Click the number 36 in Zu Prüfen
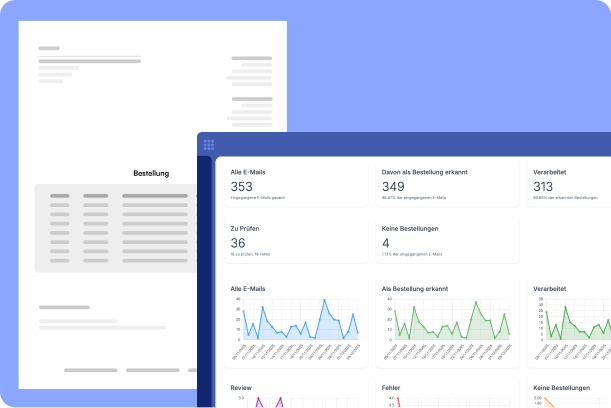 click(x=238, y=242)
